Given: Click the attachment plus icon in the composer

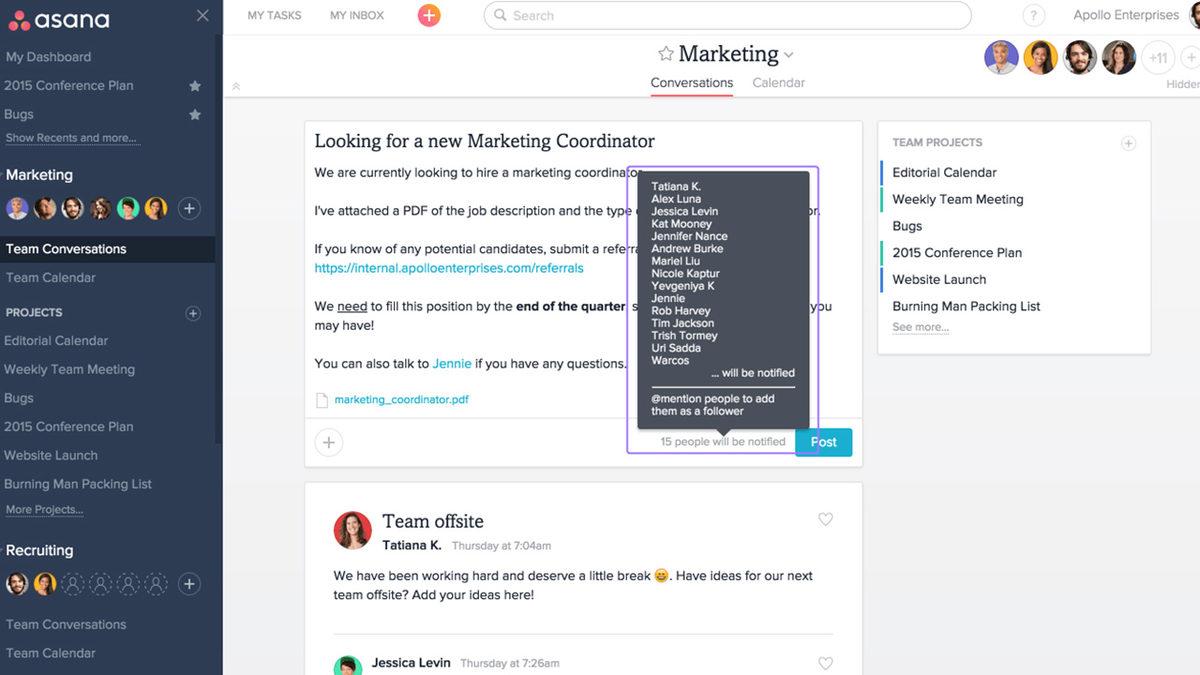Looking at the screenshot, I should [328, 442].
